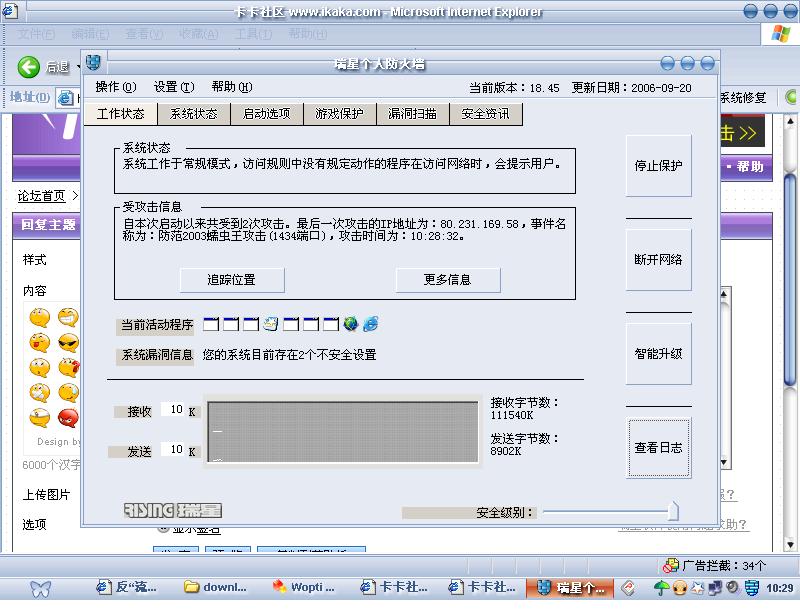The image size is (800, 614).
Task: Click the second active program window icon
Action: 231,324
